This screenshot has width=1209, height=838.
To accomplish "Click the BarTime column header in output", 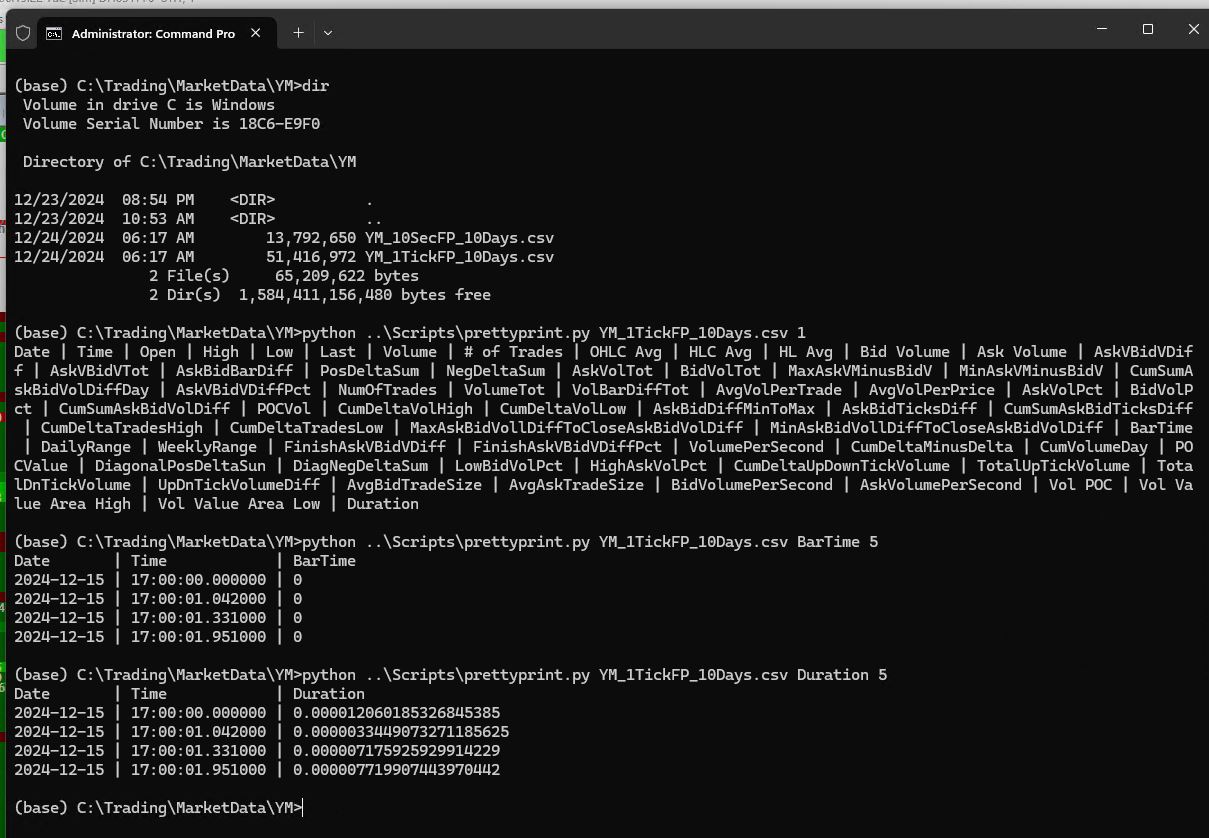I will pos(324,561).
